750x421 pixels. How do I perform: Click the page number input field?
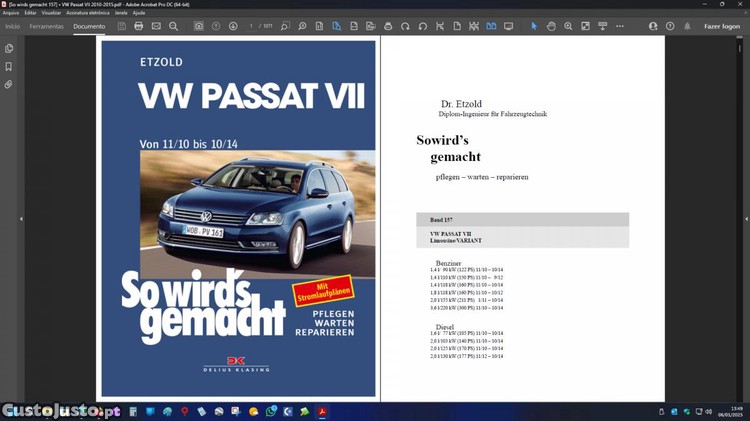[x=253, y=26]
